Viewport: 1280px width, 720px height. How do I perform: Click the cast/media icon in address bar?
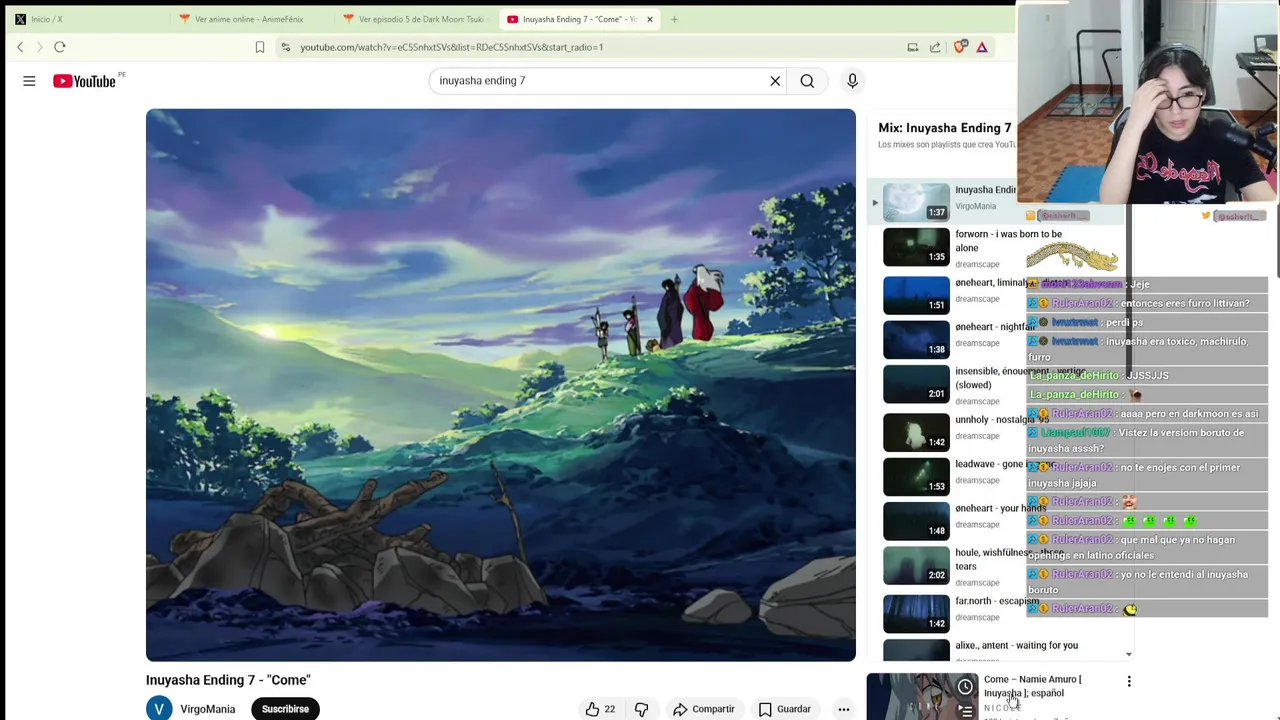click(912, 47)
